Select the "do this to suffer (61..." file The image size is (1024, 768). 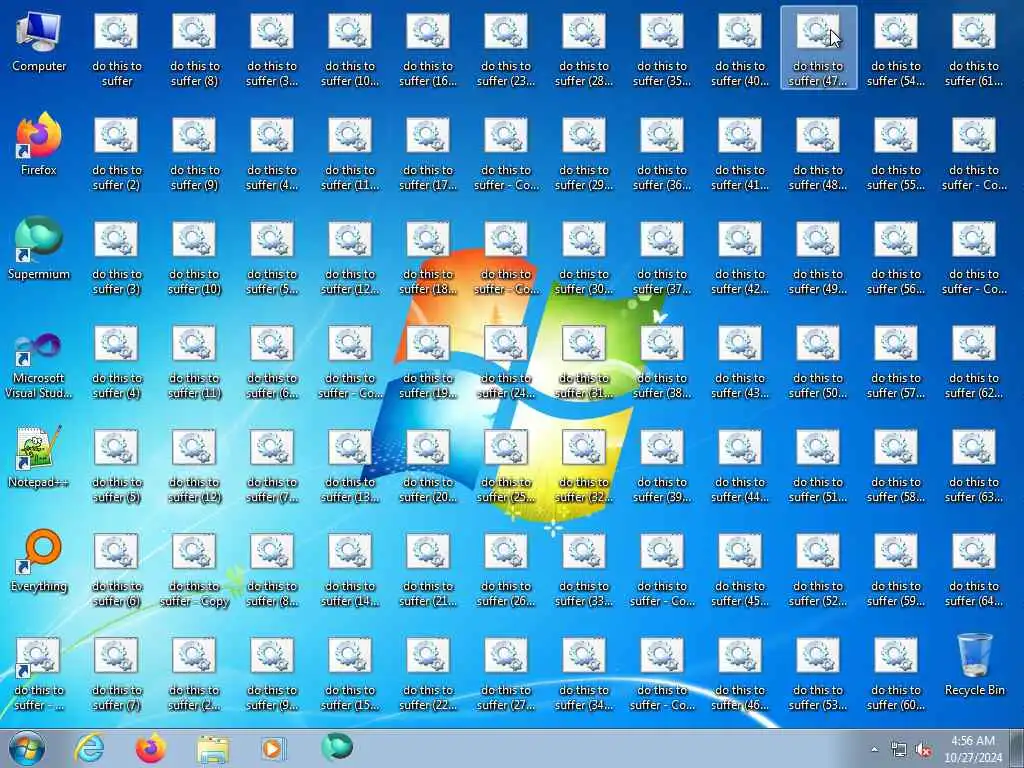click(x=974, y=50)
